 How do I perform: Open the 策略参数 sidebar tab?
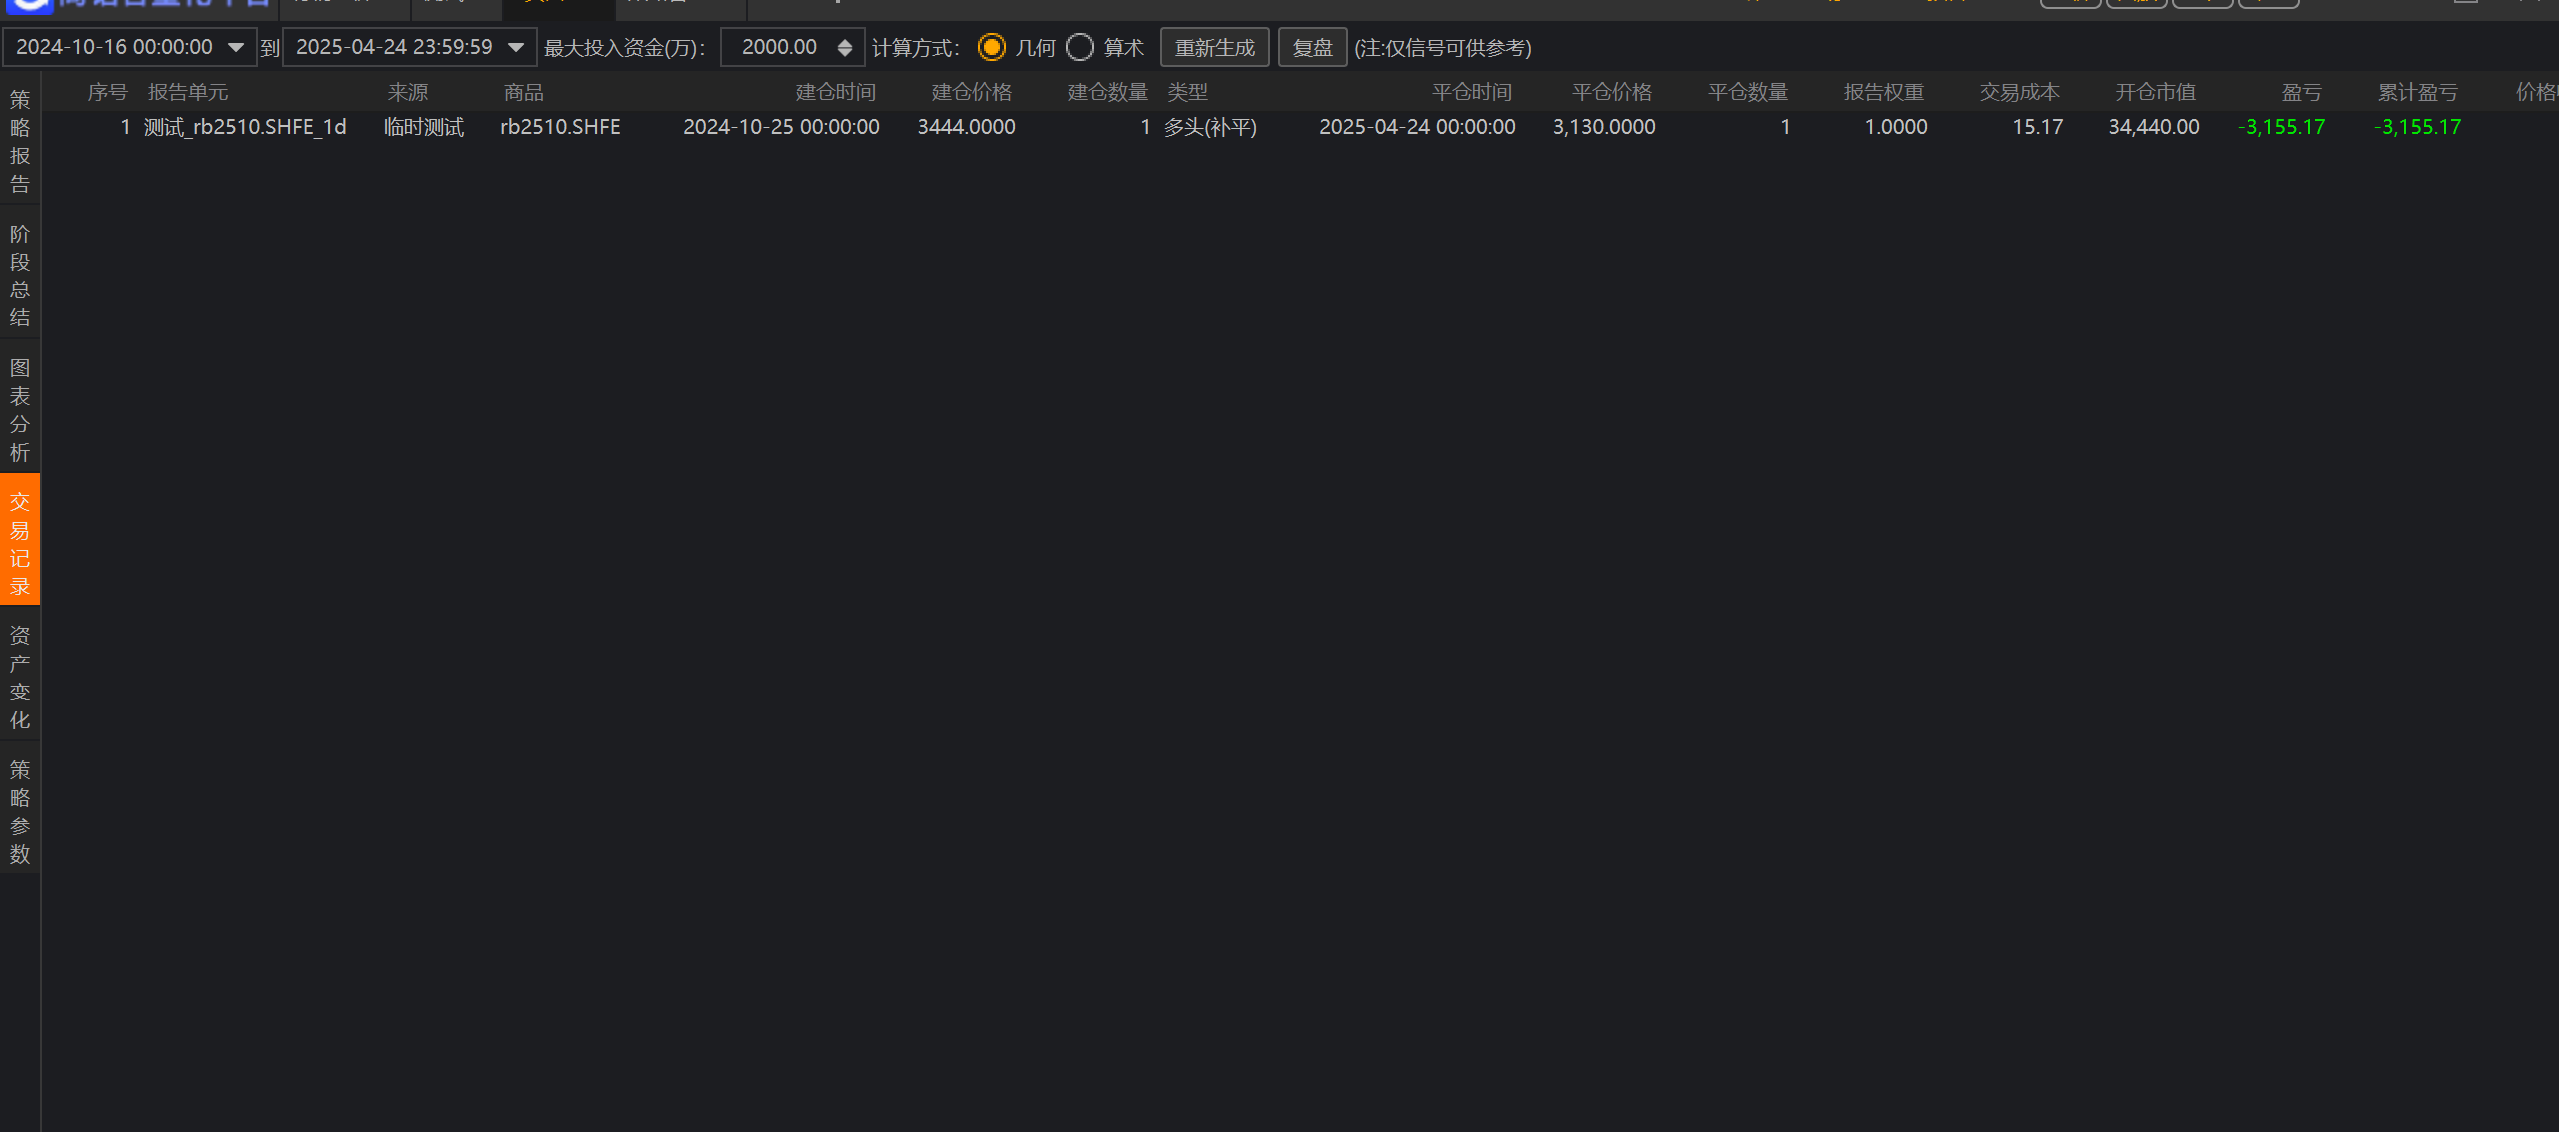(20, 811)
